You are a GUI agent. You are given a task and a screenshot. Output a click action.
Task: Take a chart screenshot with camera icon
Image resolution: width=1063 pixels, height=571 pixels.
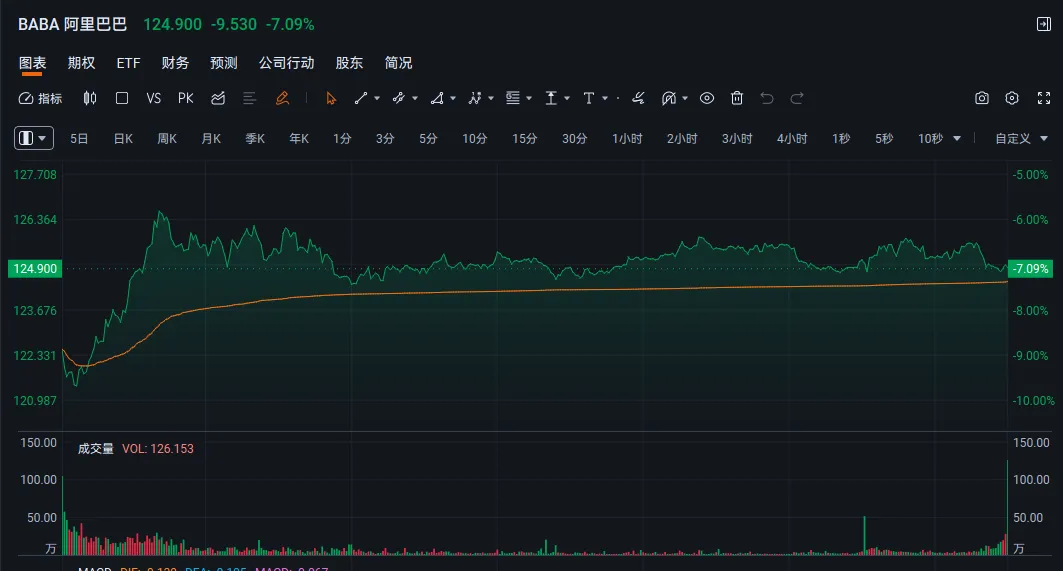click(982, 98)
